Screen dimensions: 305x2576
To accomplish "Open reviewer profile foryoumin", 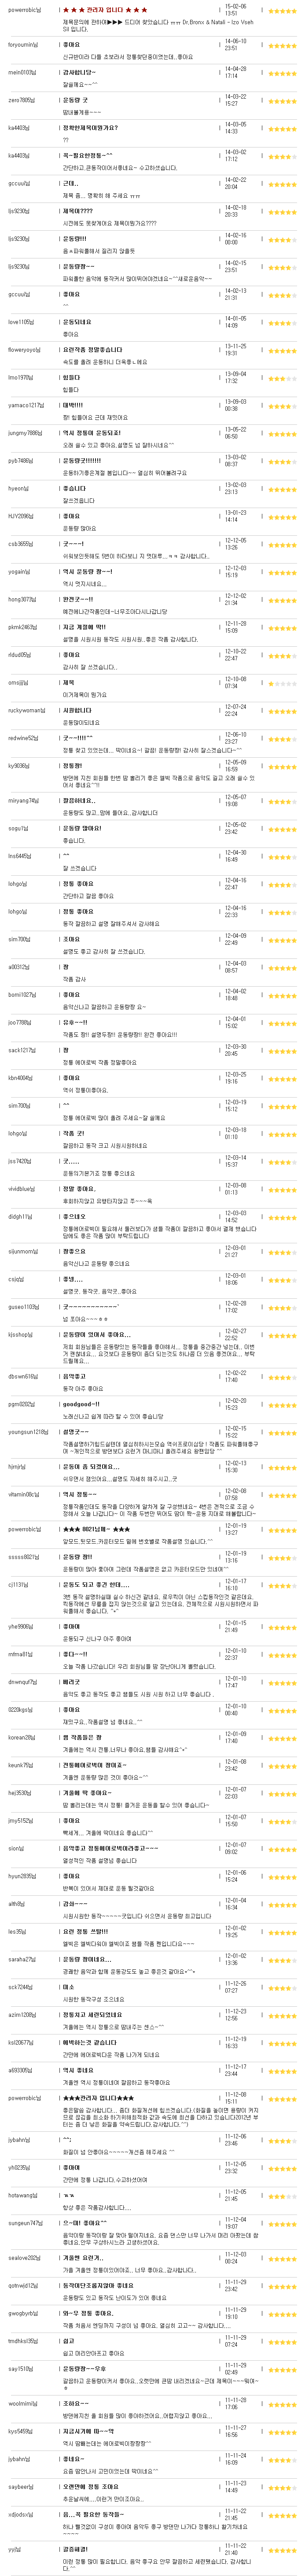I will click(x=23, y=44).
